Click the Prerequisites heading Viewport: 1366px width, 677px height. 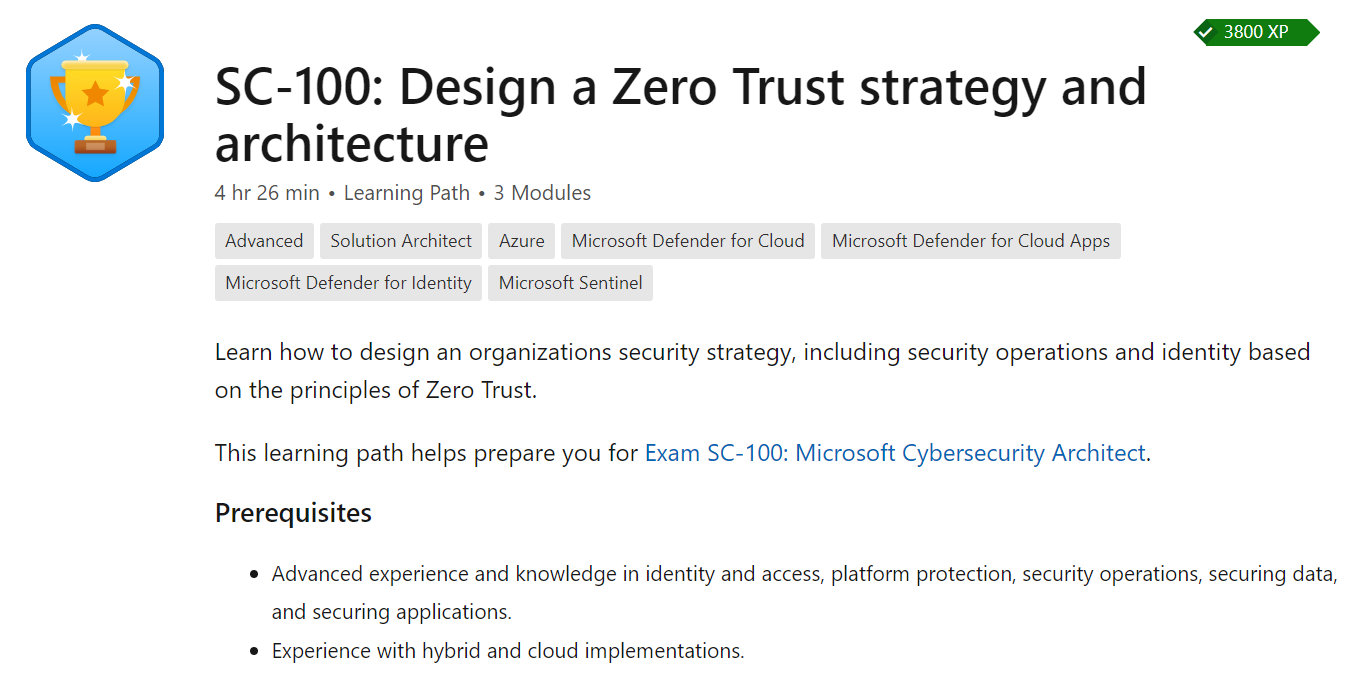293,513
